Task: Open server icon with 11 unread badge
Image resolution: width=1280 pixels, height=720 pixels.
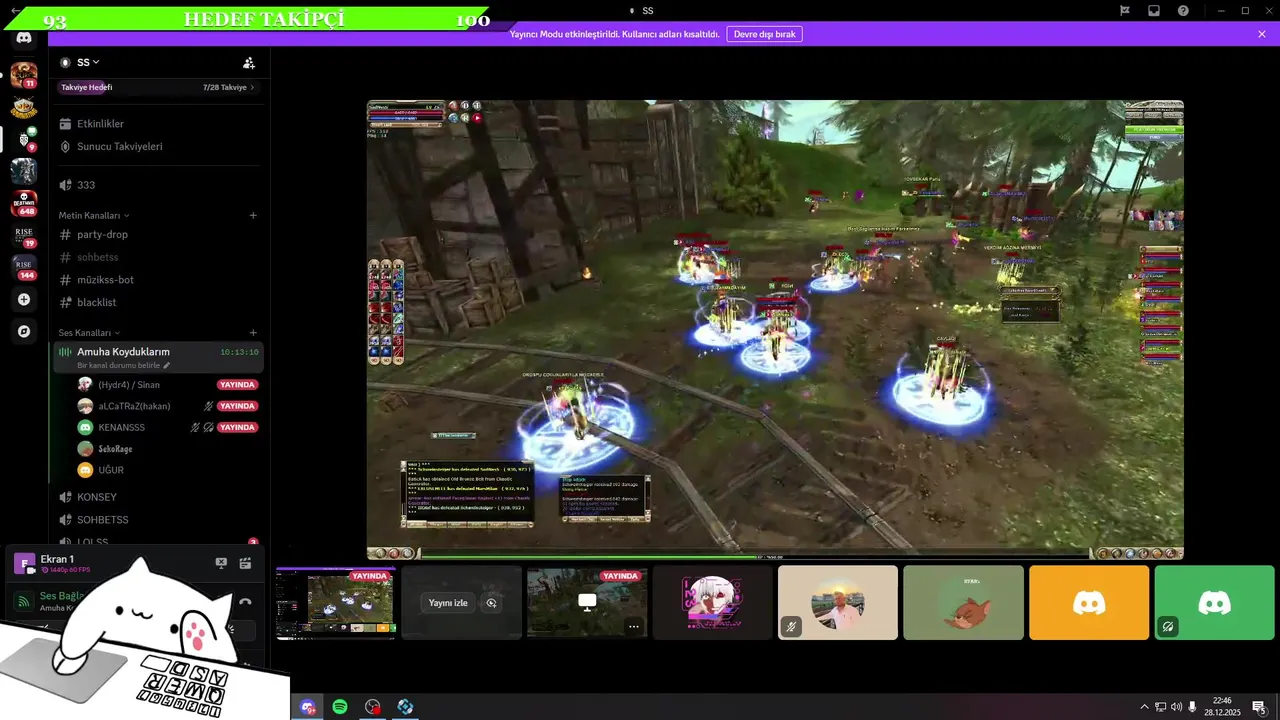Action: click(24, 75)
